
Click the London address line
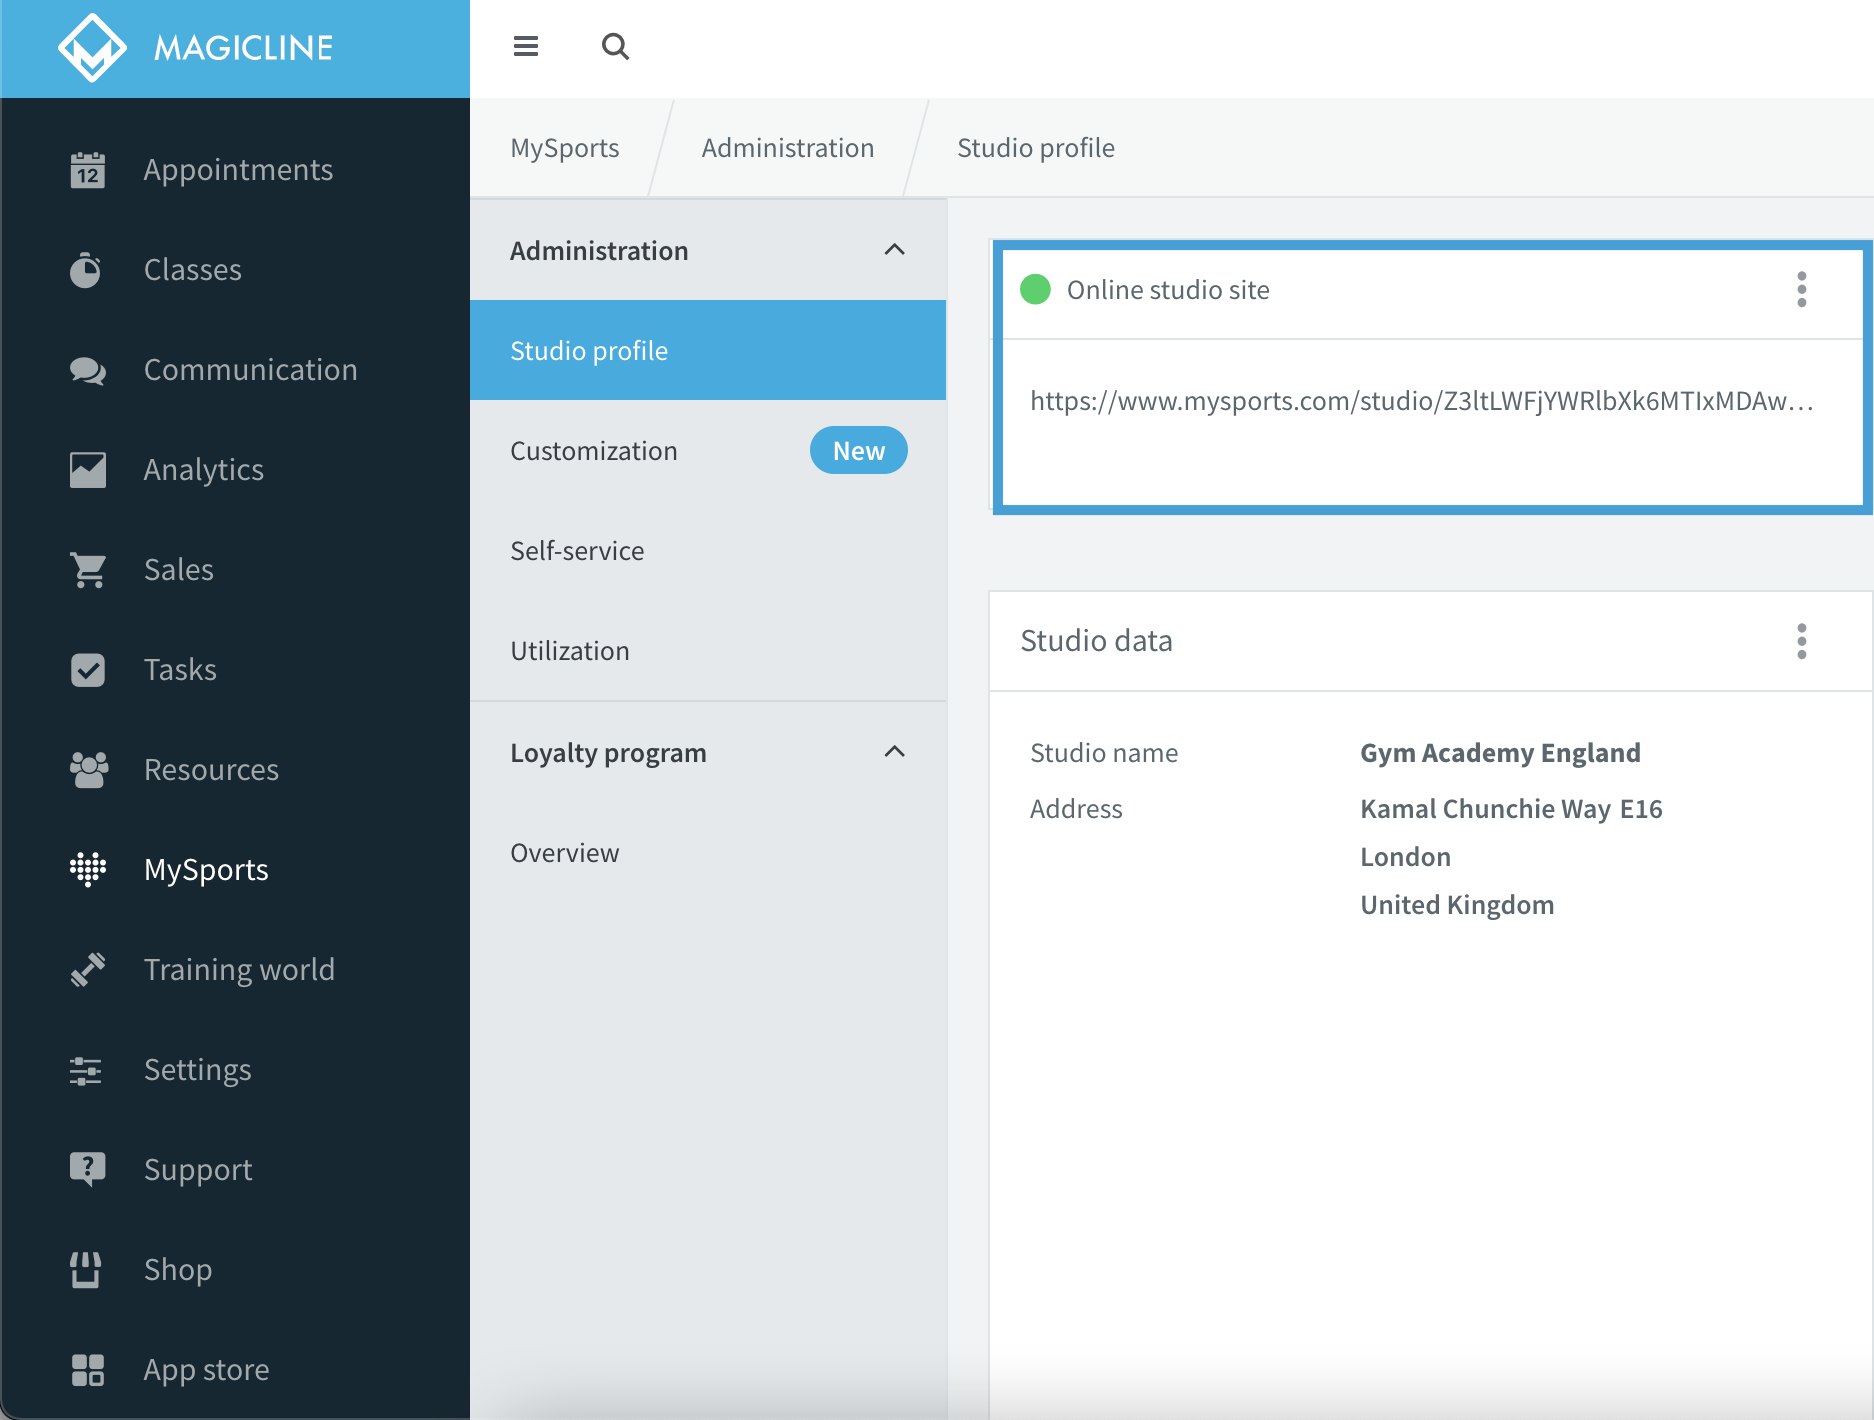coord(1405,857)
